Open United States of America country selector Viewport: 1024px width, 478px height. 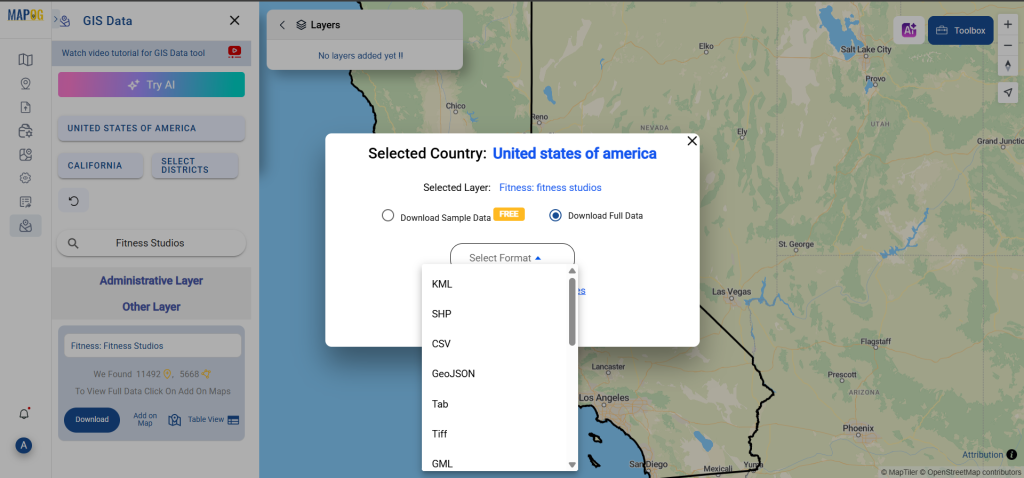(x=151, y=128)
